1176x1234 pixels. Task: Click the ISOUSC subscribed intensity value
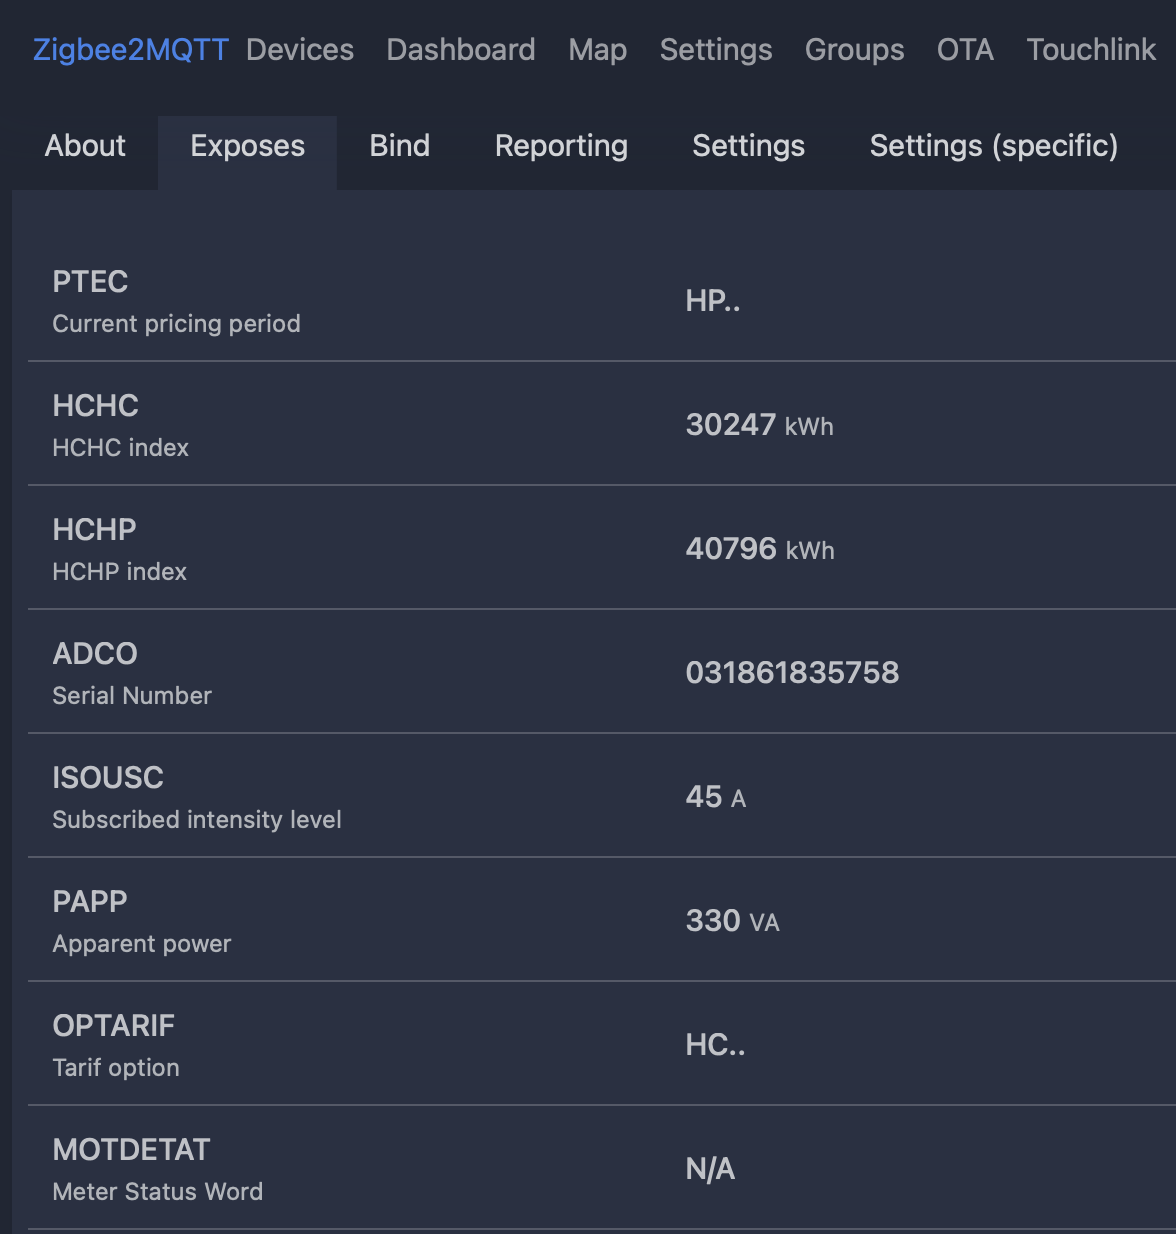click(716, 797)
